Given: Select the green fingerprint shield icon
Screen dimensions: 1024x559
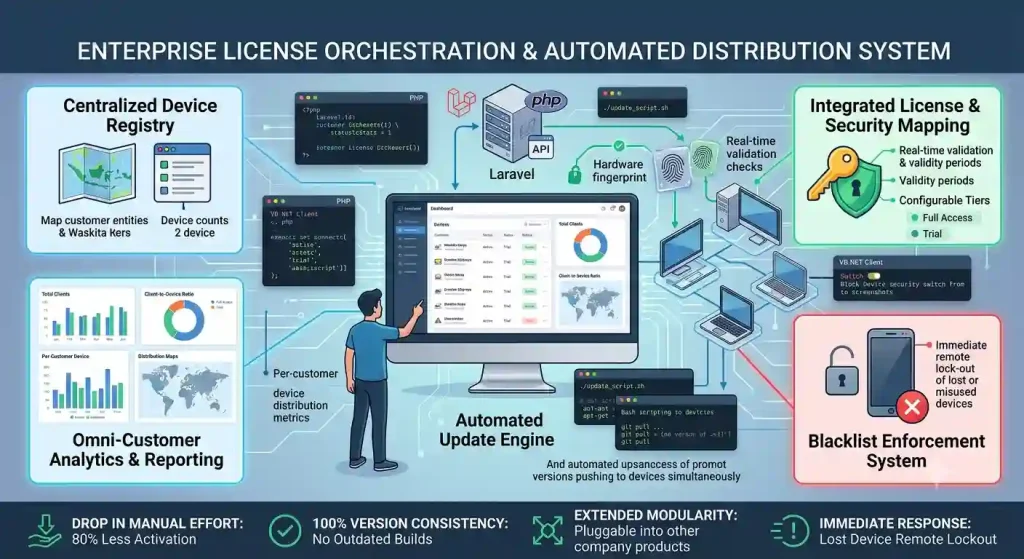Looking at the screenshot, I should click(x=703, y=159).
